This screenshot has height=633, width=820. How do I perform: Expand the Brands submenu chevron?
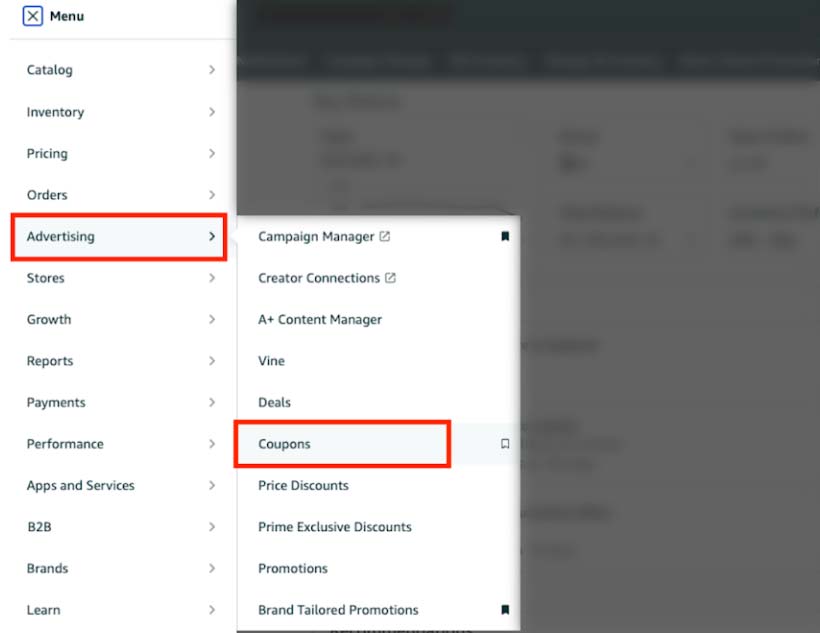[x=212, y=569]
